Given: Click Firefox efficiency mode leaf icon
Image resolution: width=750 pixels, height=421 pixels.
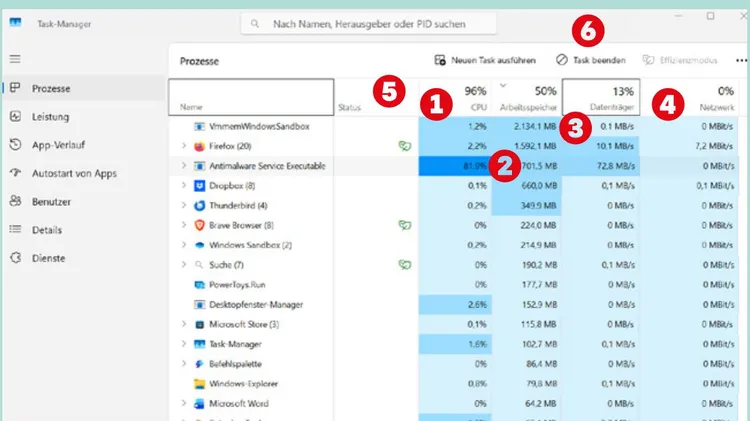Looking at the screenshot, I should coord(405,146).
